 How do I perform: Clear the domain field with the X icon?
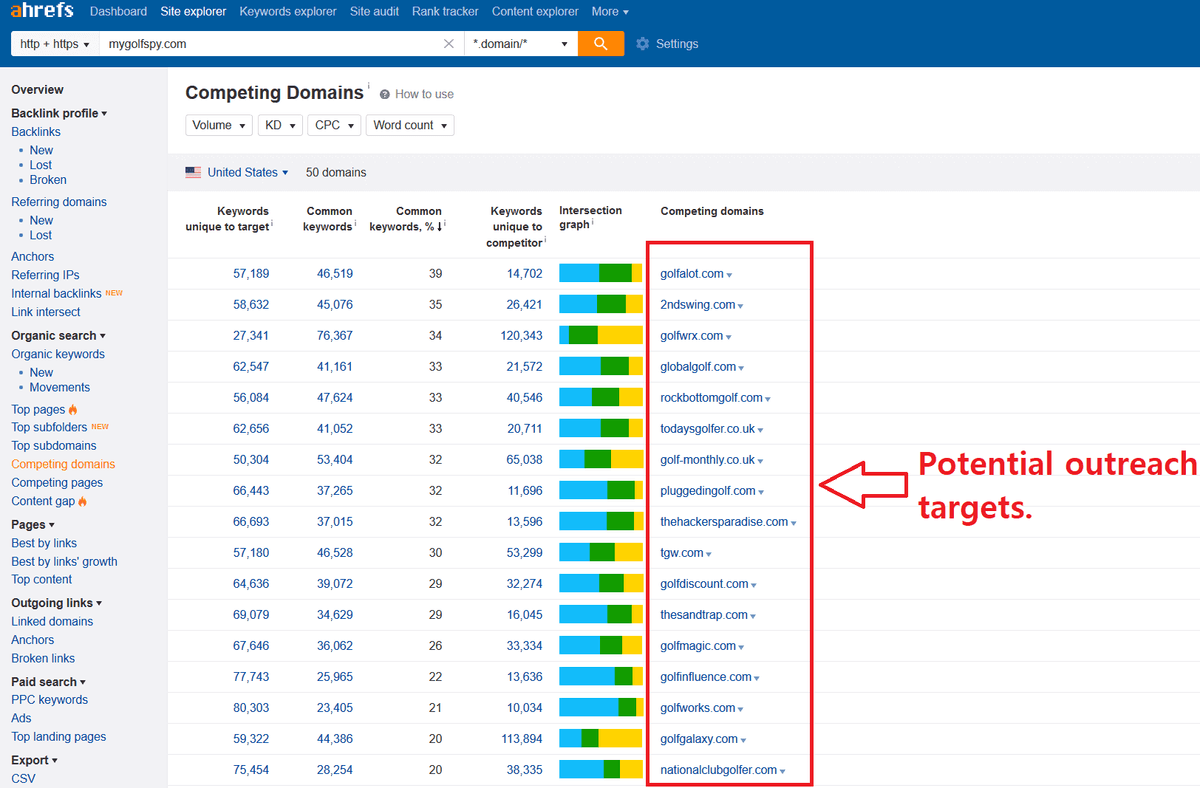coord(449,44)
